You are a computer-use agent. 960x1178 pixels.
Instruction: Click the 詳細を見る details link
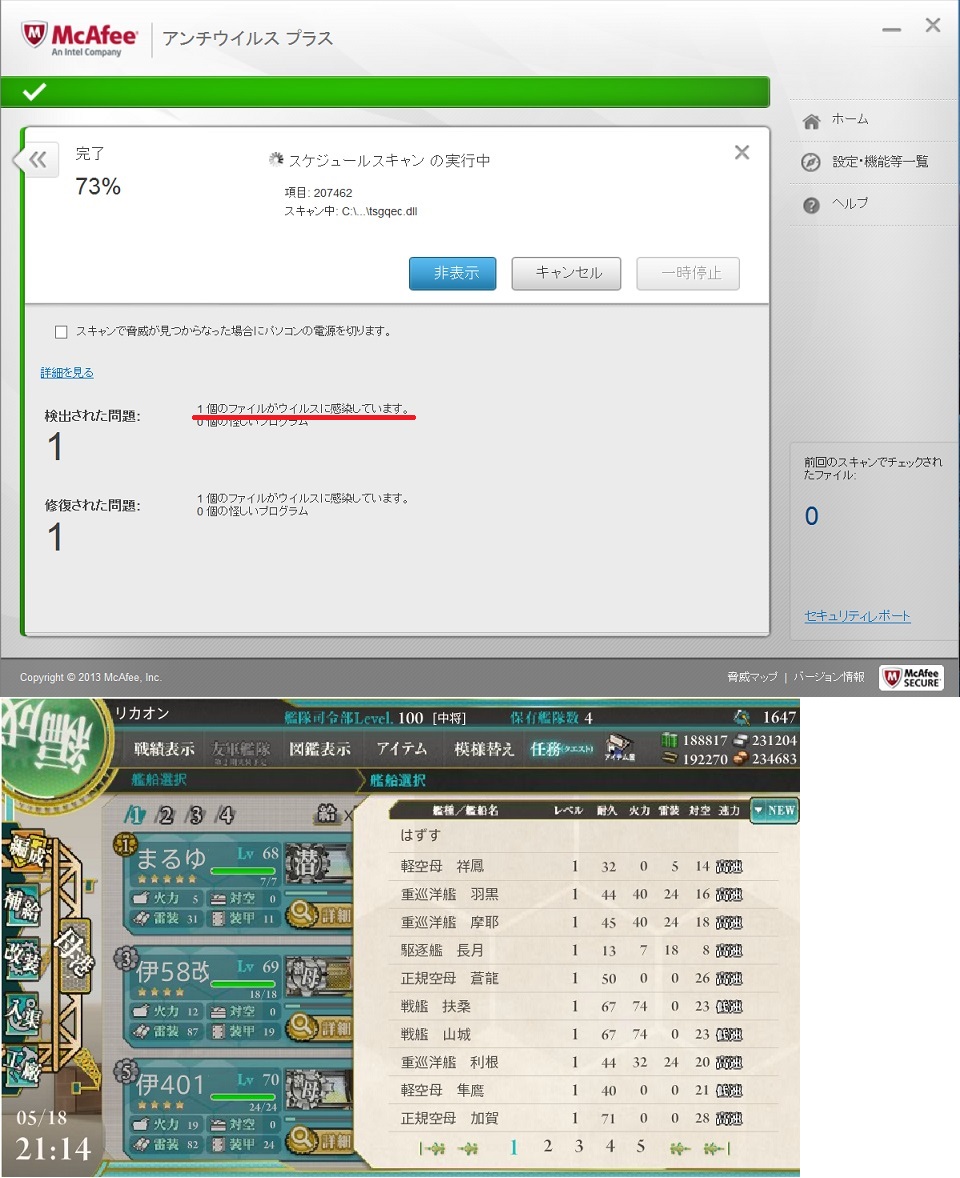[x=67, y=373]
